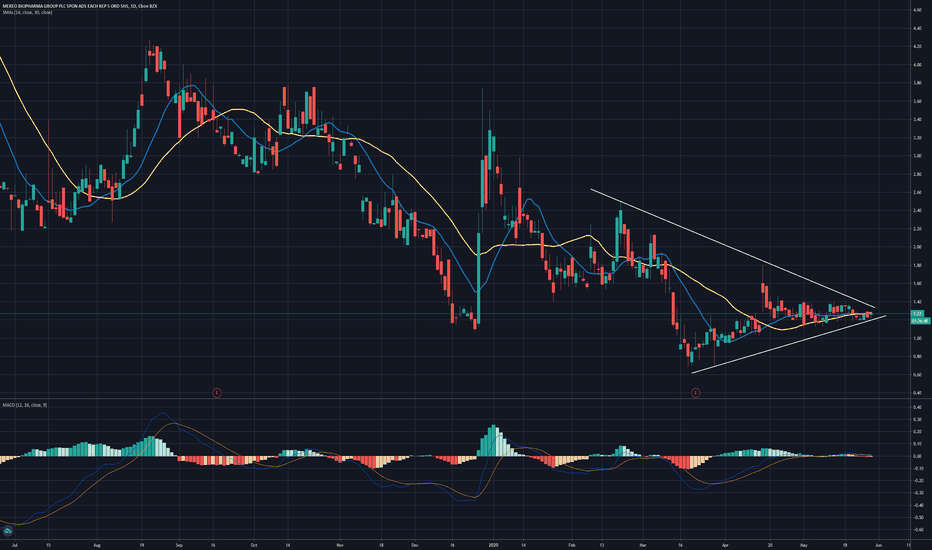Click the SMA indicator legend label
Image resolution: width=932 pixels, height=550 pixels.
click(27, 12)
